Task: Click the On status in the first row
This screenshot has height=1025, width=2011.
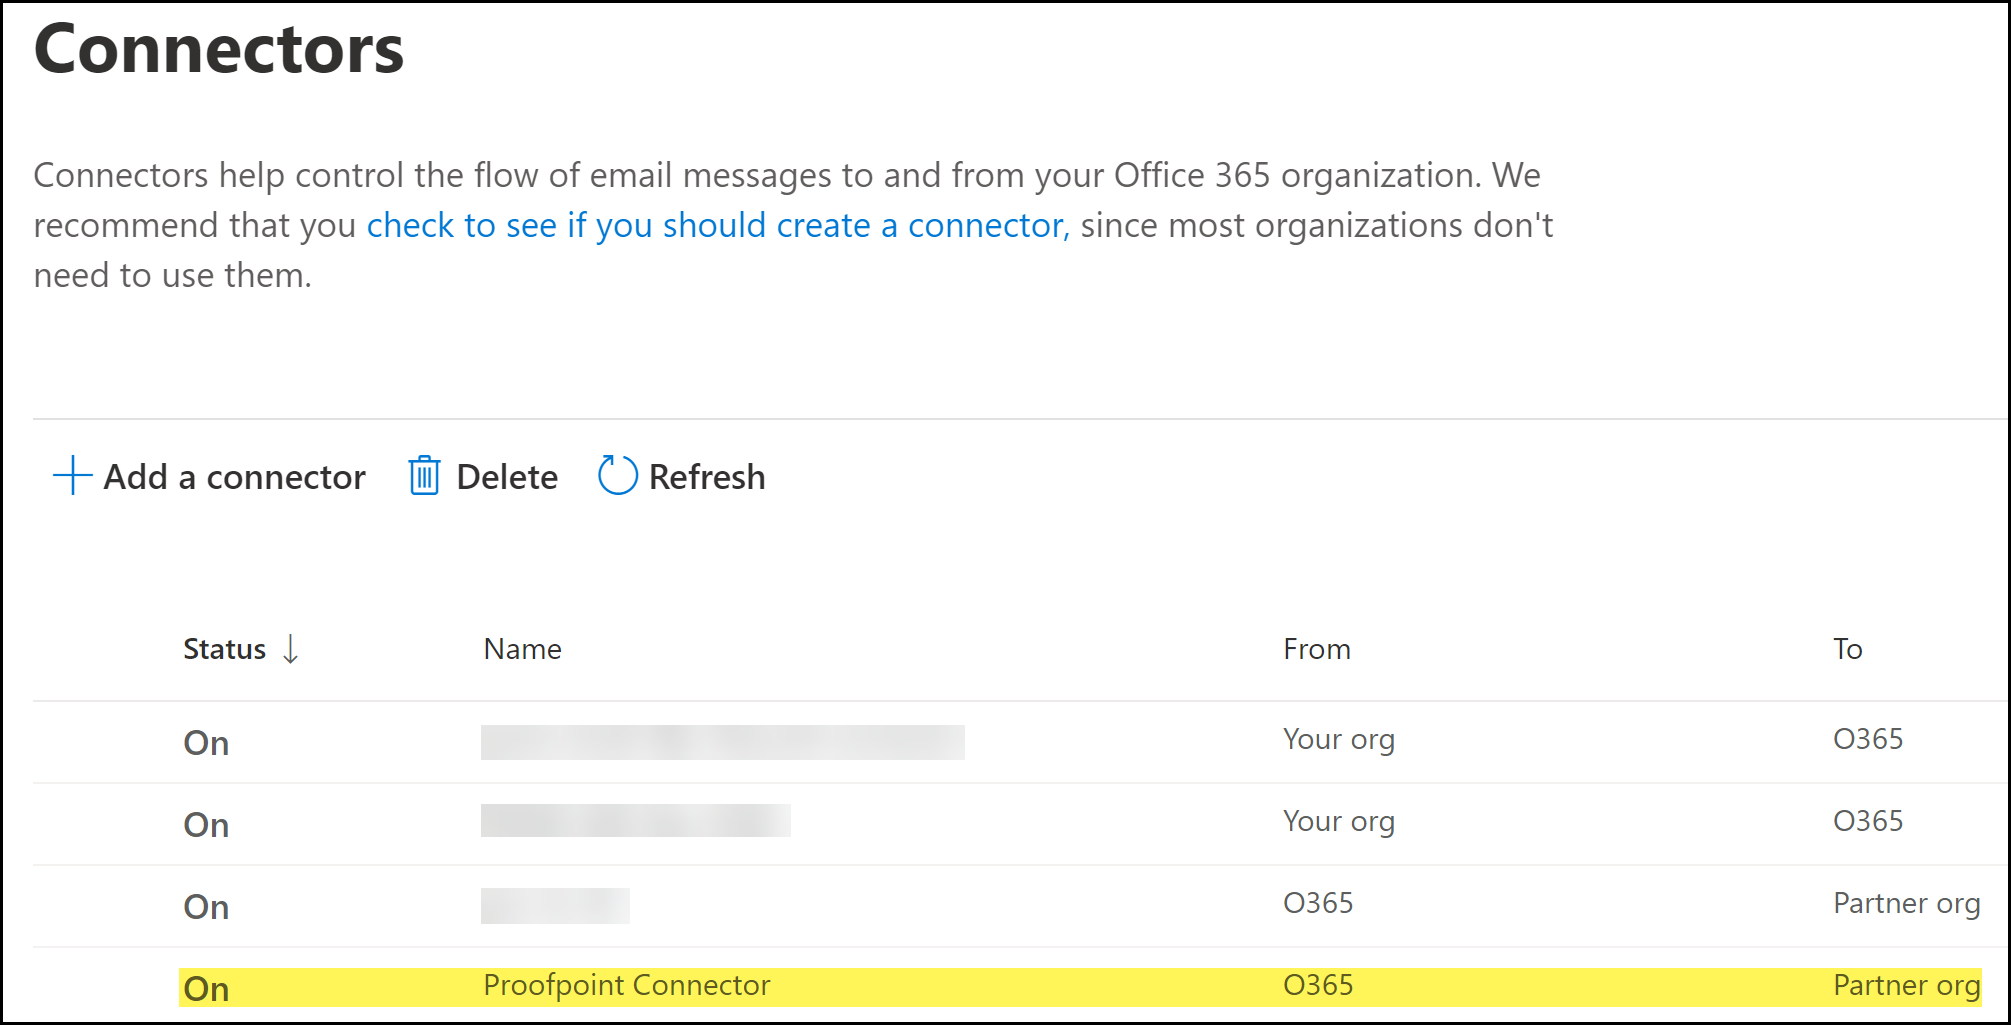Action: click(207, 743)
